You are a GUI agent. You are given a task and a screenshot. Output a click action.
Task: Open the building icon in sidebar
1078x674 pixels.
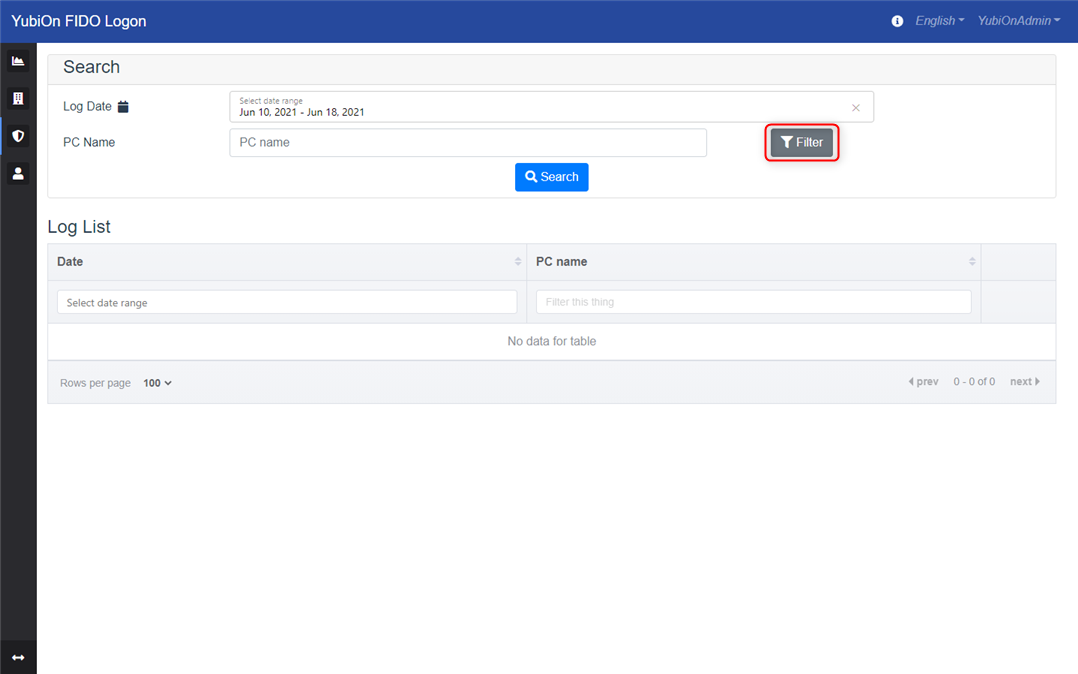[x=18, y=98]
